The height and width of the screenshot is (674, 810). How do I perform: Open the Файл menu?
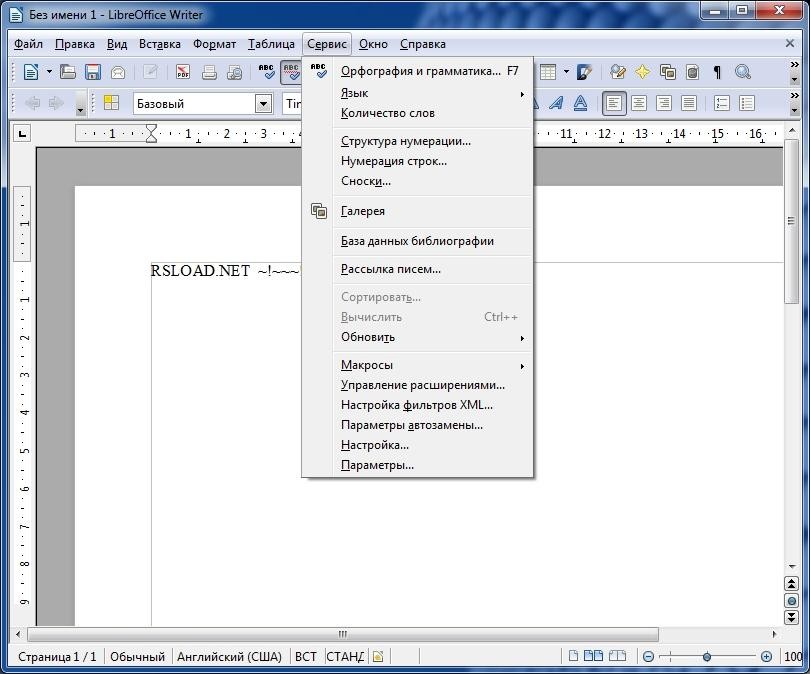[28, 44]
